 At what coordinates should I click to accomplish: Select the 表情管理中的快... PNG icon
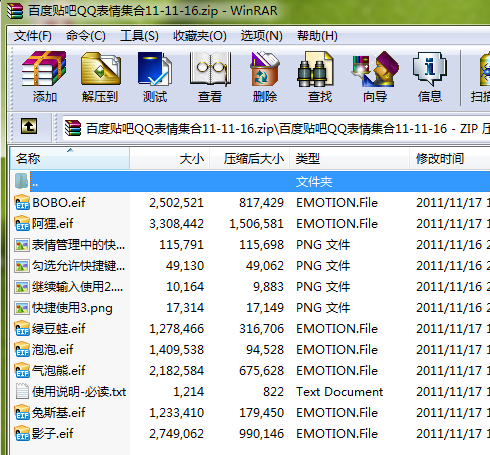pyautogui.click(x=22, y=245)
